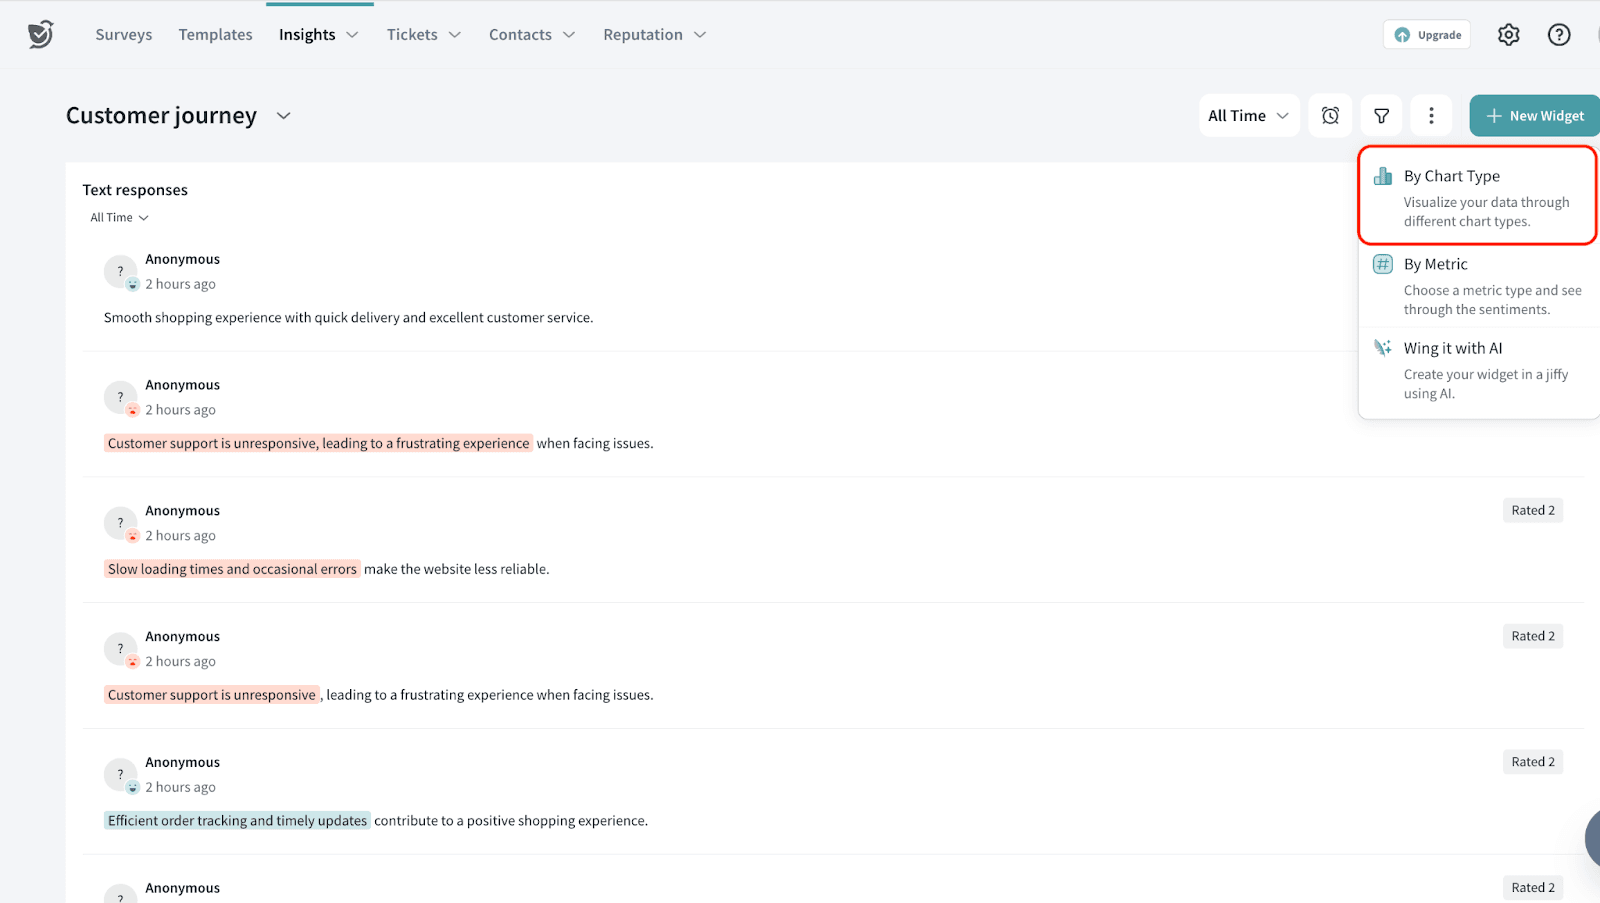Open the Tickets menu
Screen dimensions: 1600x903
click(423, 35)
